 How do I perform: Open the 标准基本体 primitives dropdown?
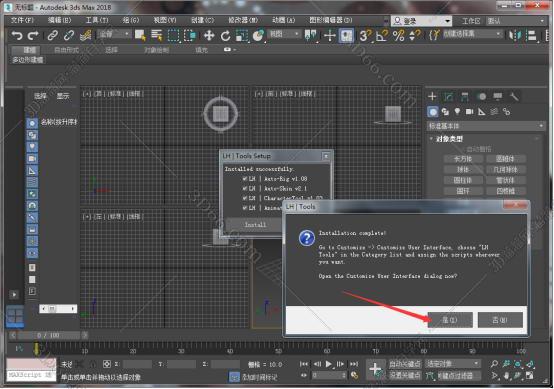click(486, 126)
